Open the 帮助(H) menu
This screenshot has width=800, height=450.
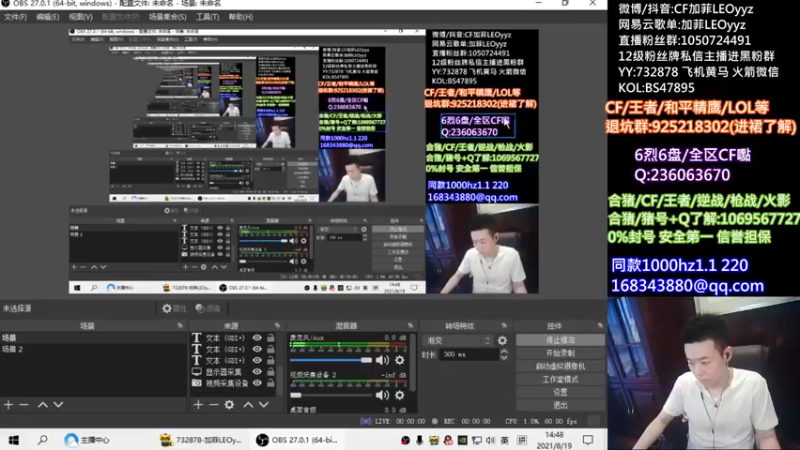(x=241, y=17)
